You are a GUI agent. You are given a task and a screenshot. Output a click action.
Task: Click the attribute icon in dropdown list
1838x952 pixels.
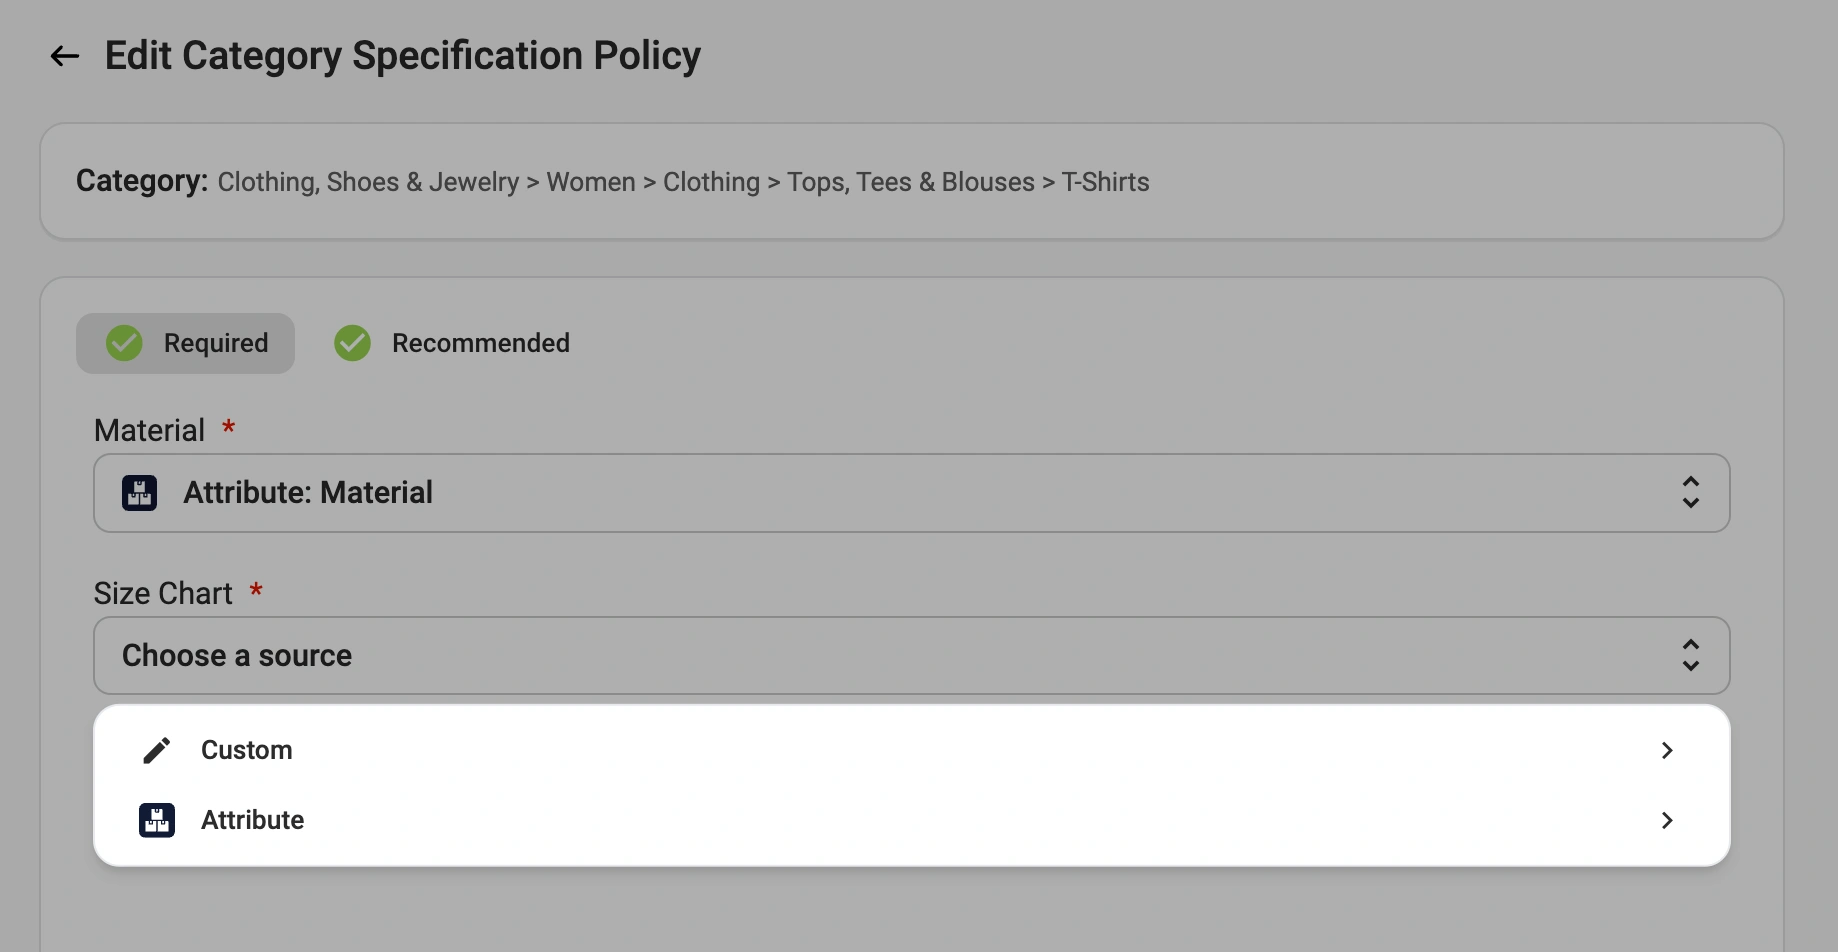tap(157, 820)
